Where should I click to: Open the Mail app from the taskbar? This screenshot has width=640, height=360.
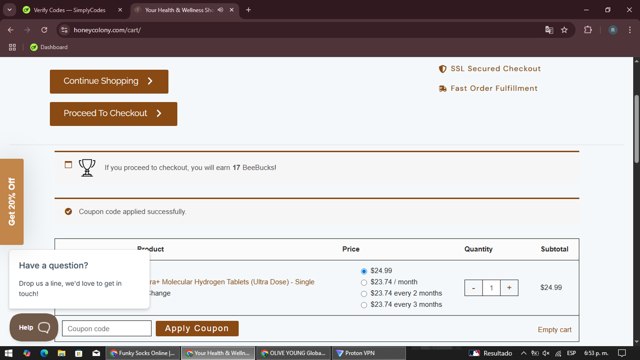click(x=96, y=353)
